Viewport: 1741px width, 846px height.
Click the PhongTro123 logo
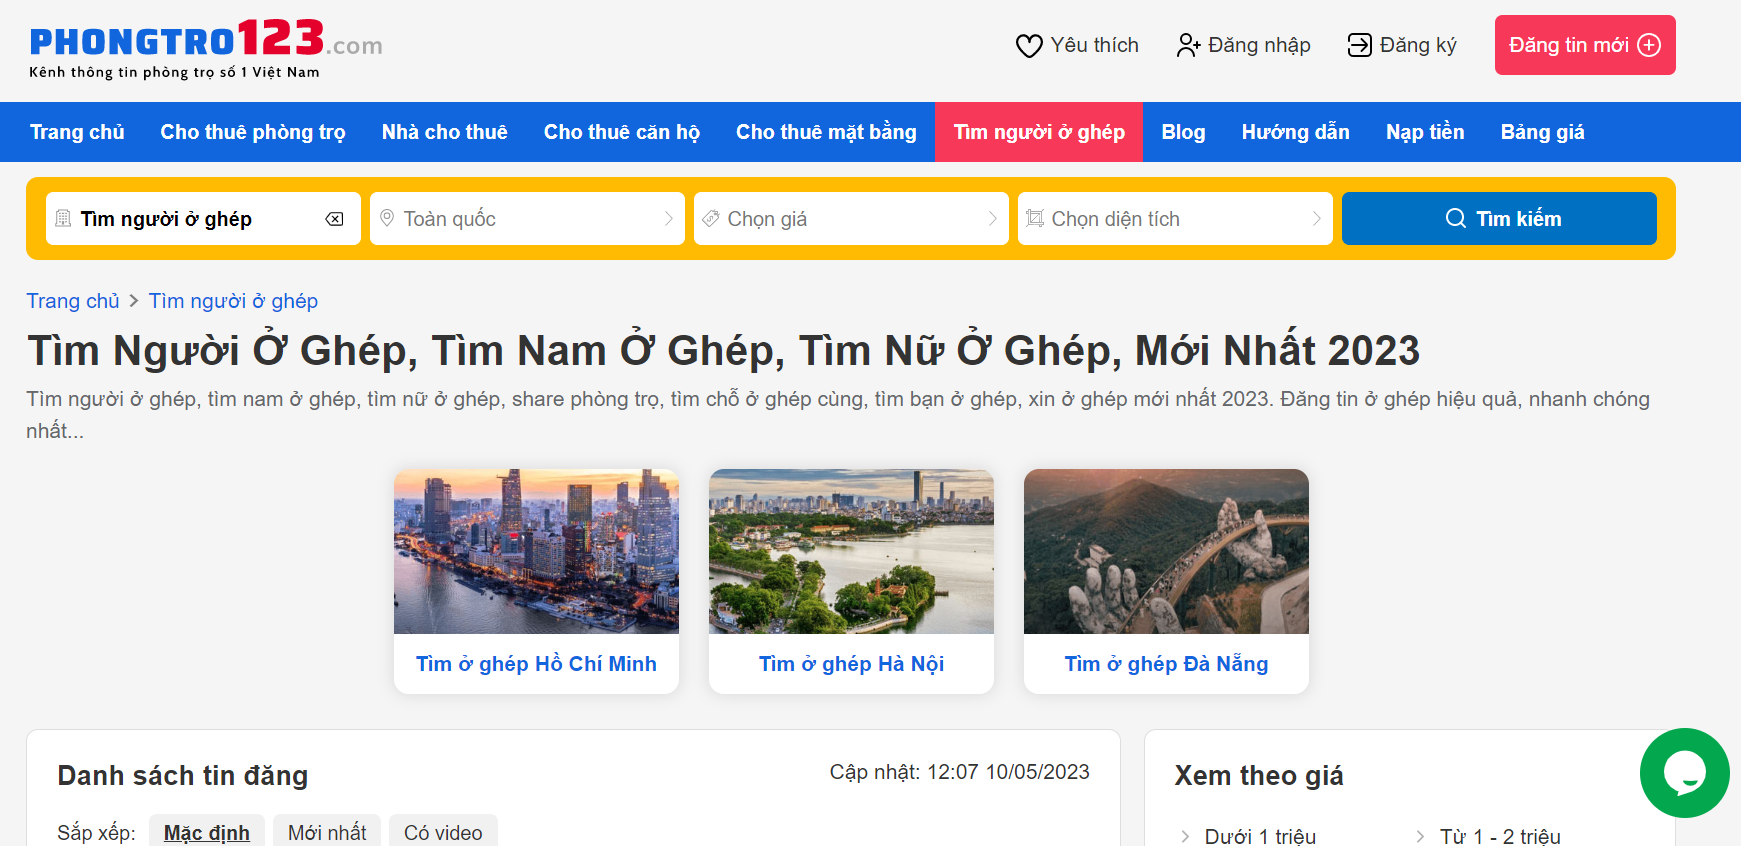click(x=205, y=48)
